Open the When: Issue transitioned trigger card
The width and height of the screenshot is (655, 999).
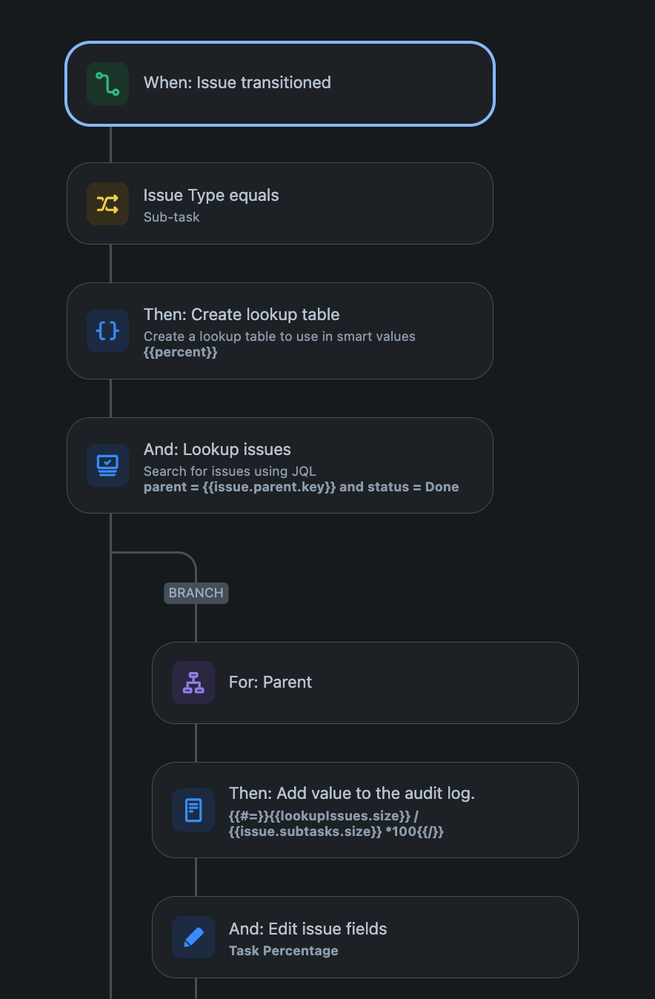(x=280, y=83)
